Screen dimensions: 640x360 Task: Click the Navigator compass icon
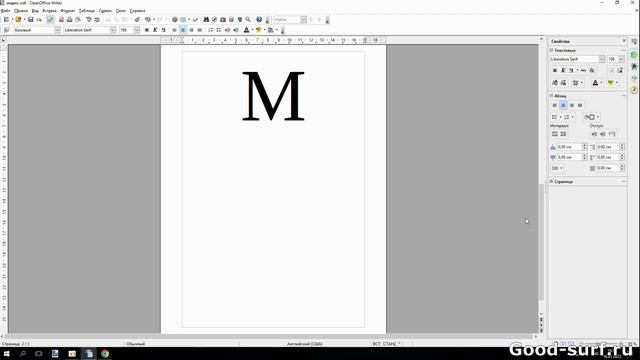coord(214,20)
